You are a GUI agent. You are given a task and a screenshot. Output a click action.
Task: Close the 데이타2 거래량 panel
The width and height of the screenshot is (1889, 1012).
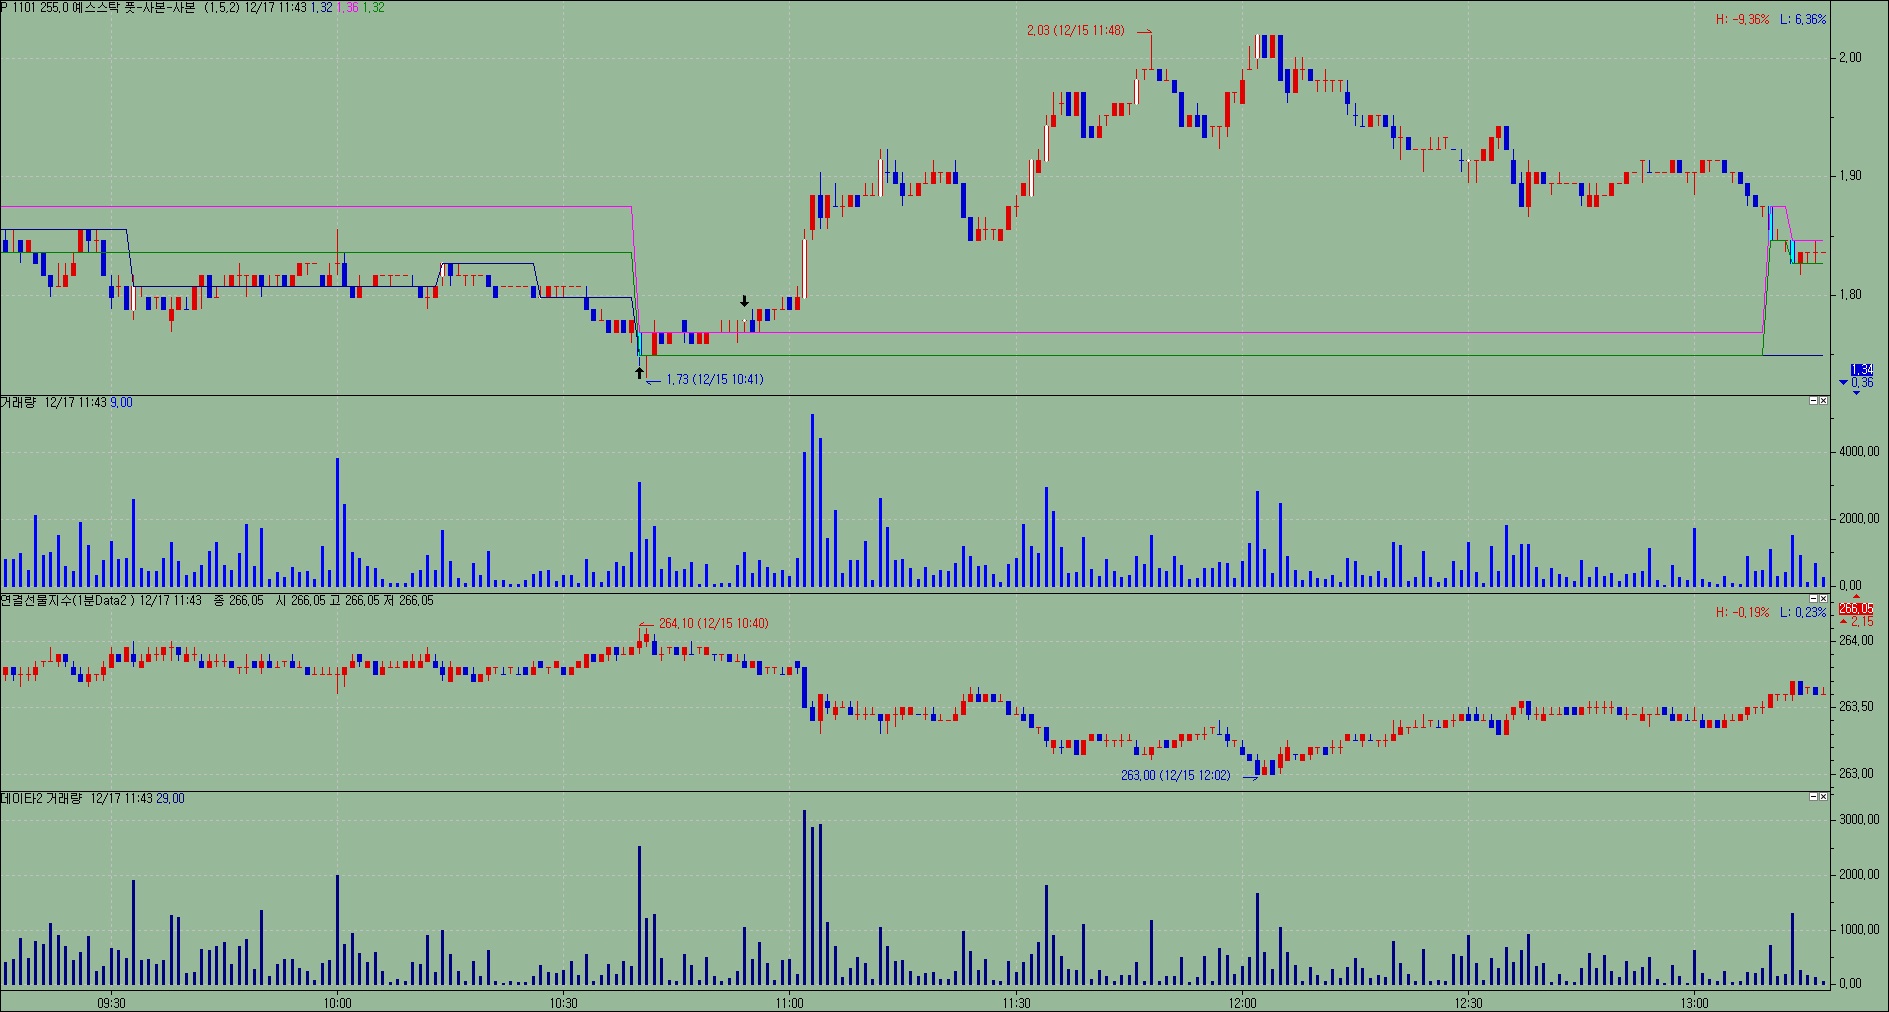click(1823, 797)
